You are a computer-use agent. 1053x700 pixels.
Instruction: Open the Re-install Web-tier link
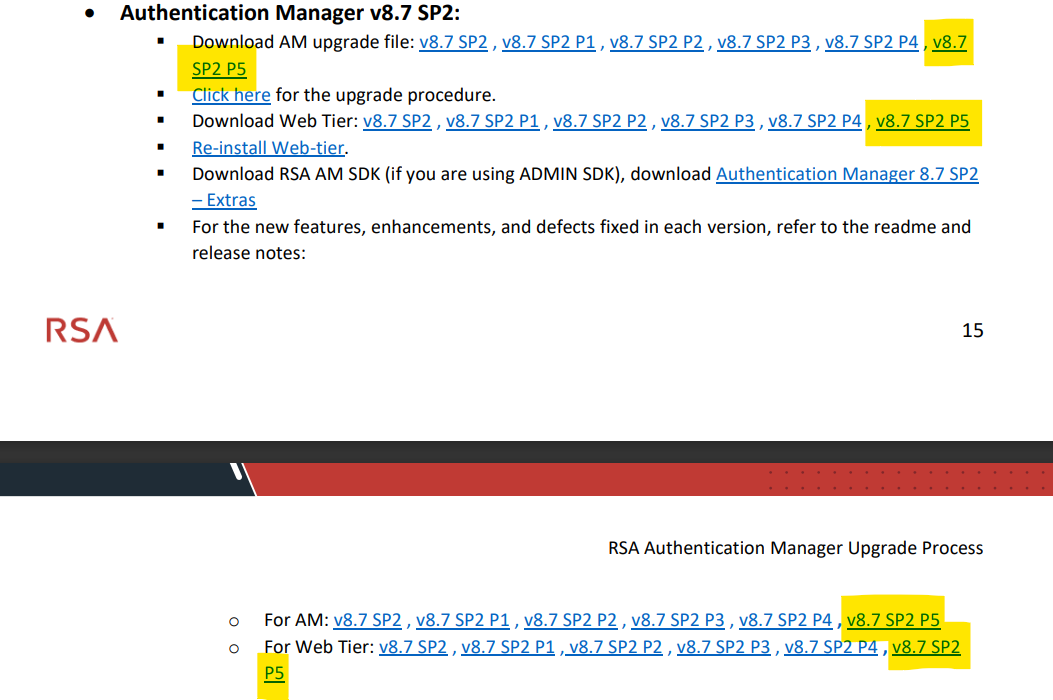(268, 148)
